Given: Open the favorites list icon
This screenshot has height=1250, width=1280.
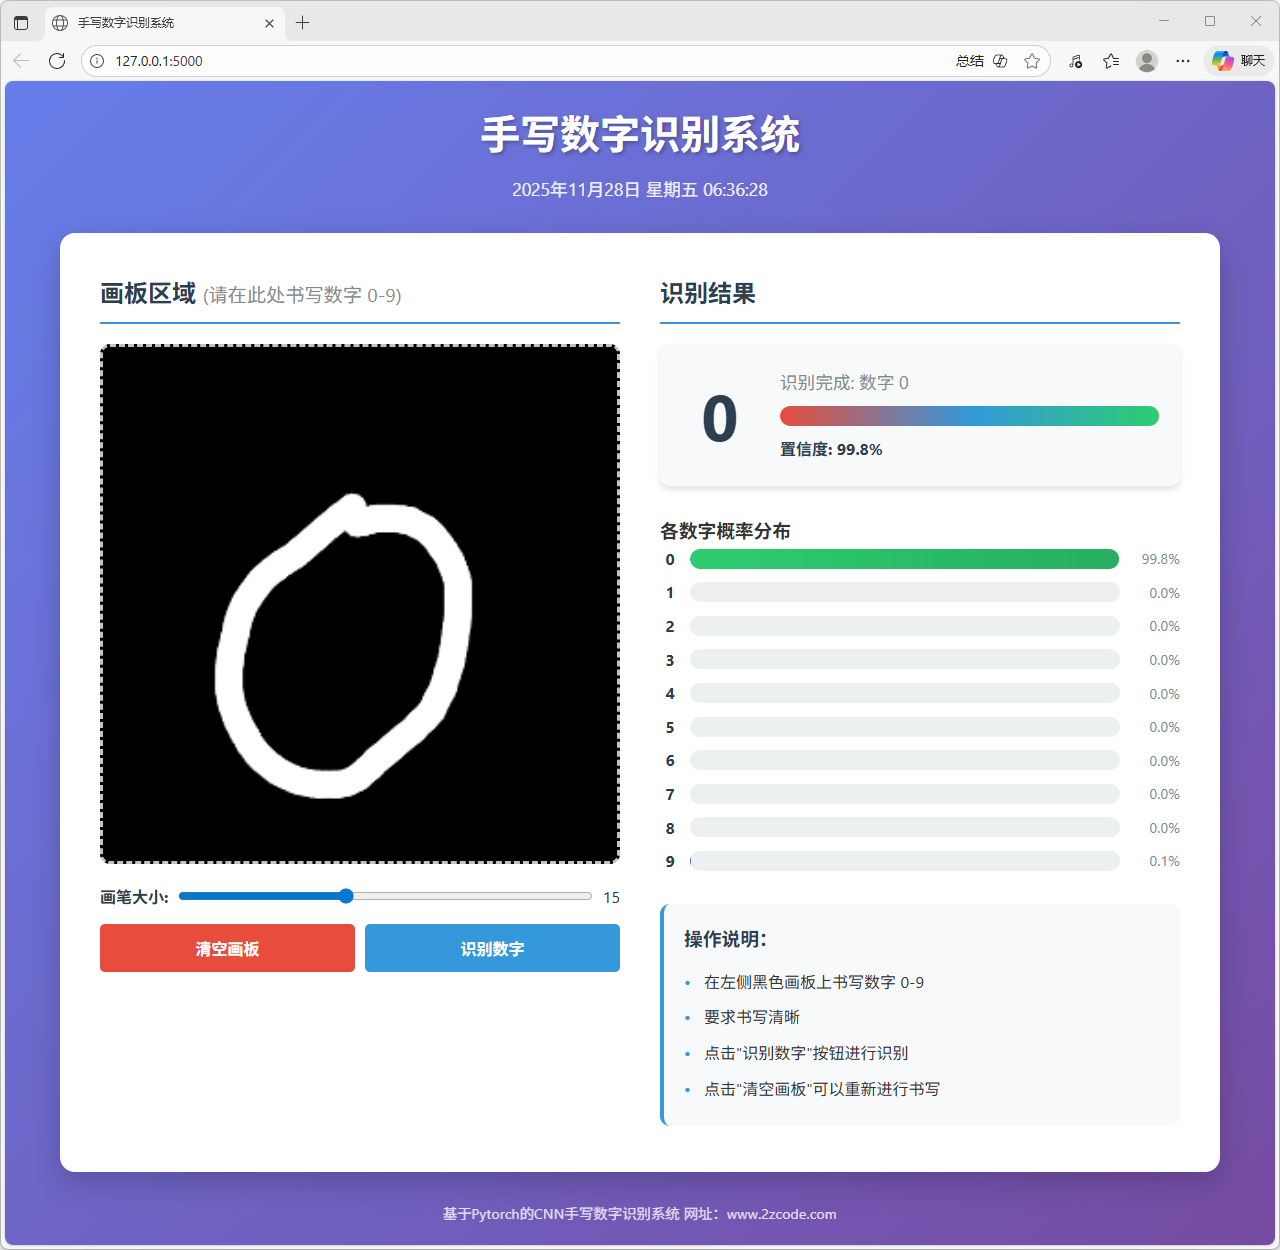Looking at the screenshot, I should click(x=1111, y=61).
